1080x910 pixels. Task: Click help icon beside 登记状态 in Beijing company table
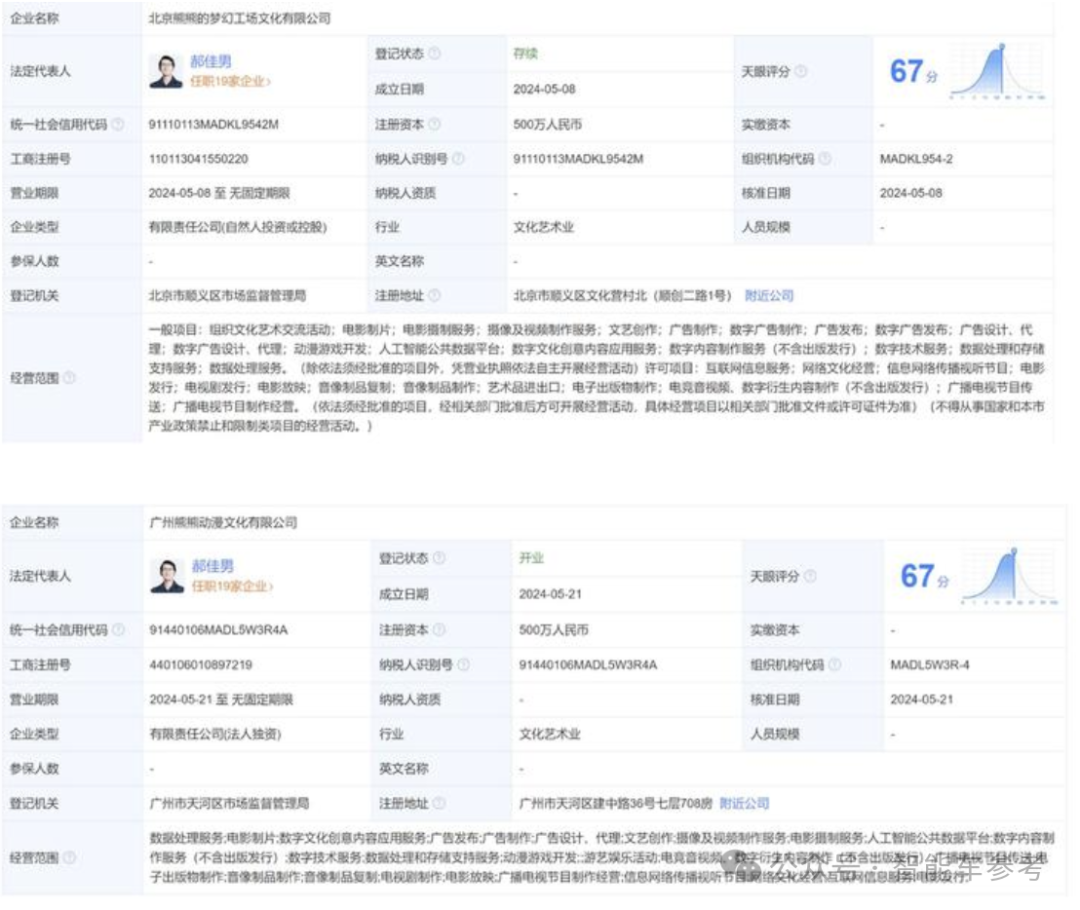pyautogui.click(x=434, y=54)
